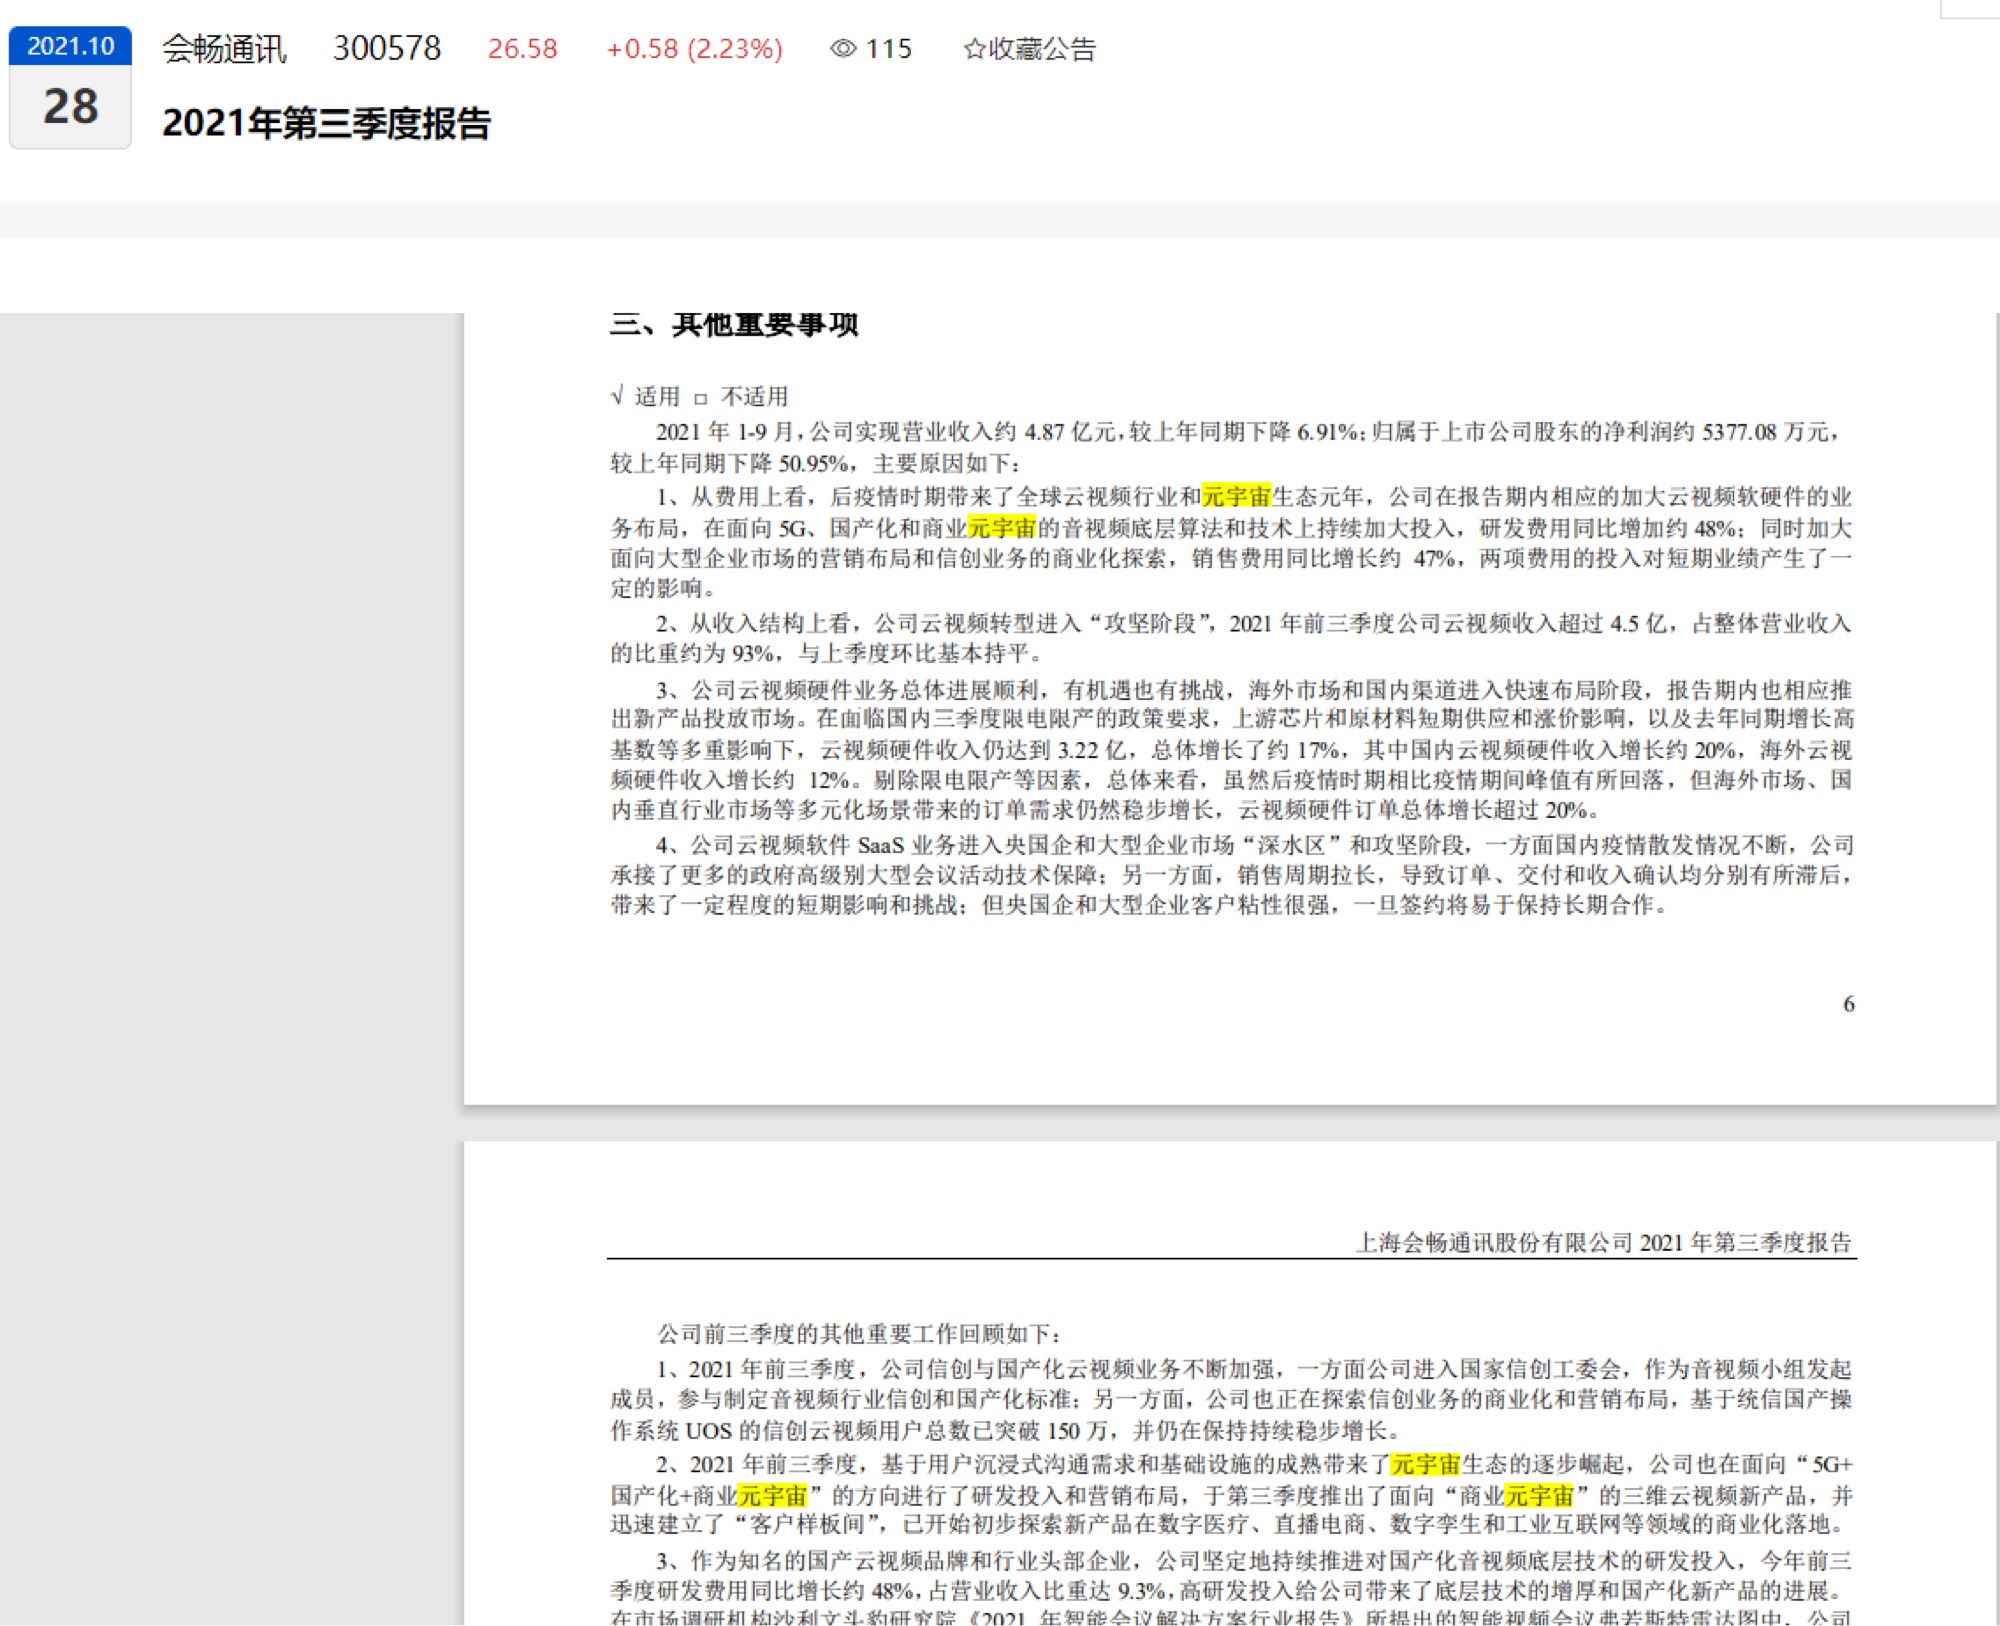Click the 26.58 stock price
The image size is (2000, 1626).
click(522, 48)
